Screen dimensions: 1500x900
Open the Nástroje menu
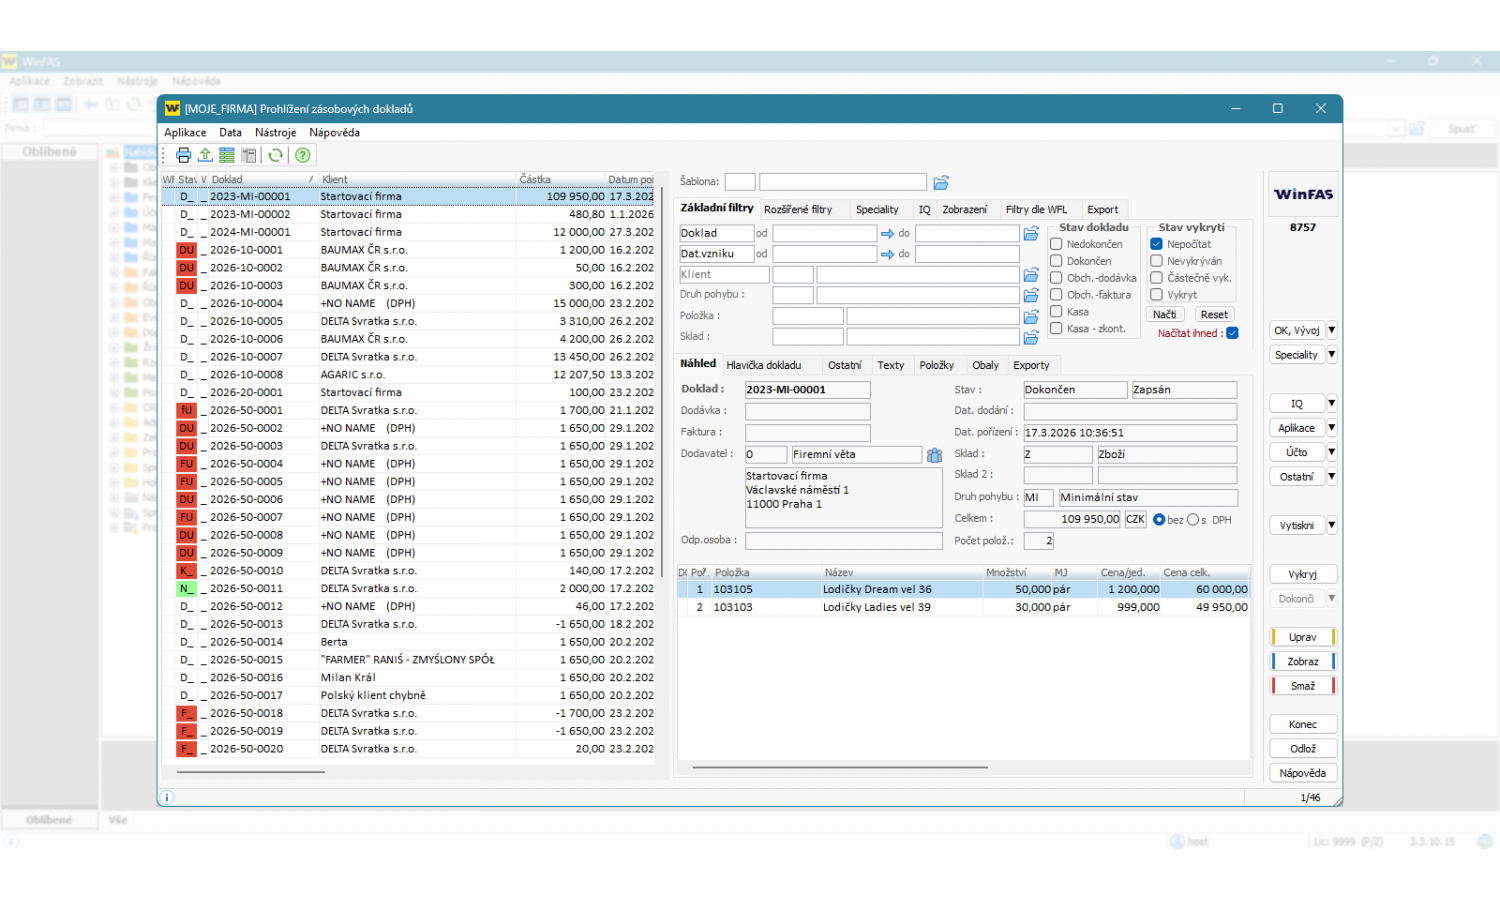[x=275, y=132]
